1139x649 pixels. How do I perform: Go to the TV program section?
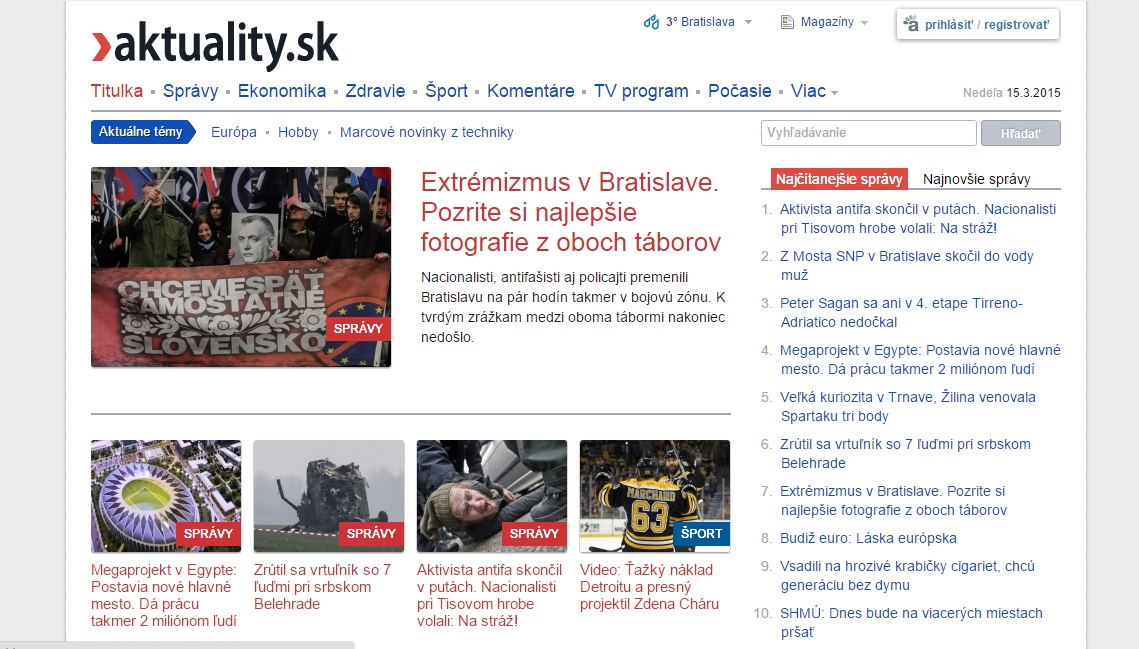pos(641,91)
